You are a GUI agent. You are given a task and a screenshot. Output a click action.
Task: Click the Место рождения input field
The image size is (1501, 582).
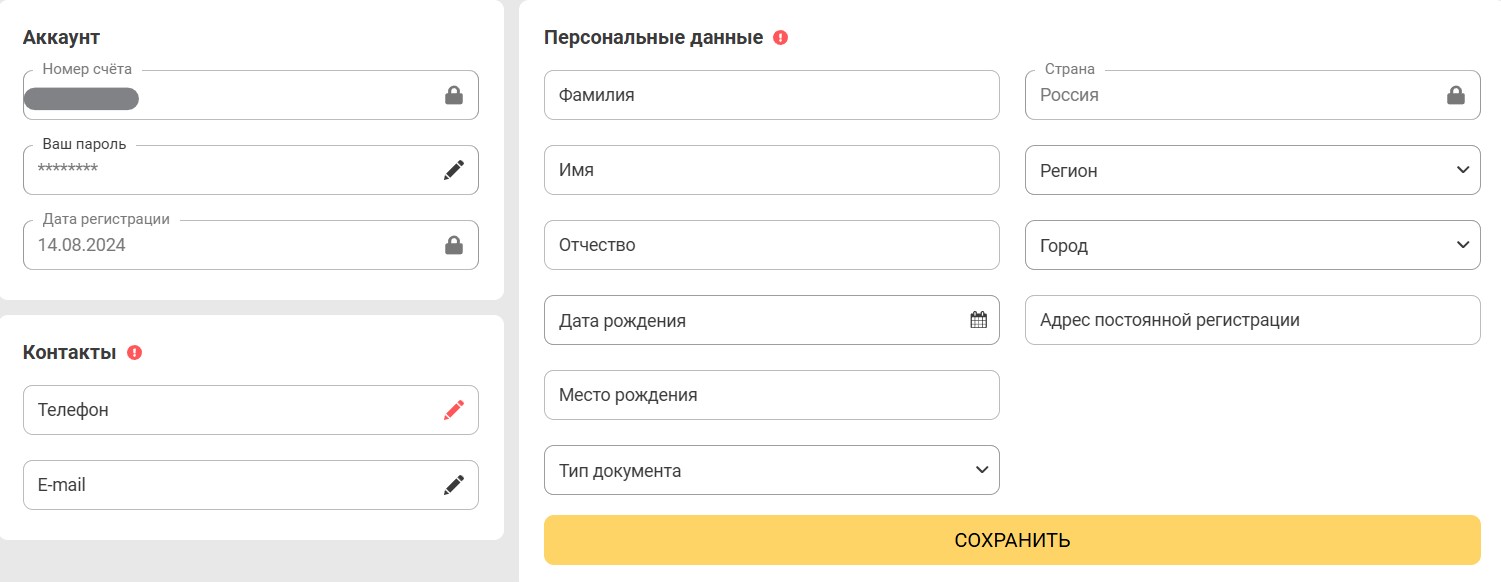[771, 394]
